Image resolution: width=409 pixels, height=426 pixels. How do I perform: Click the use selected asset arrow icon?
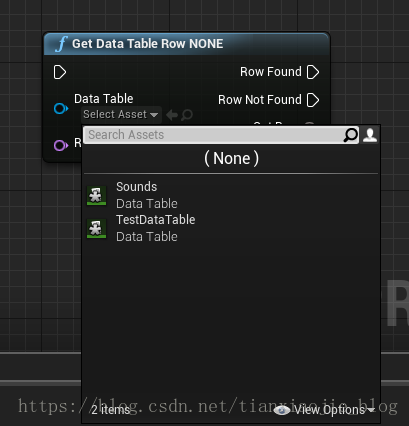coord(172,115)
